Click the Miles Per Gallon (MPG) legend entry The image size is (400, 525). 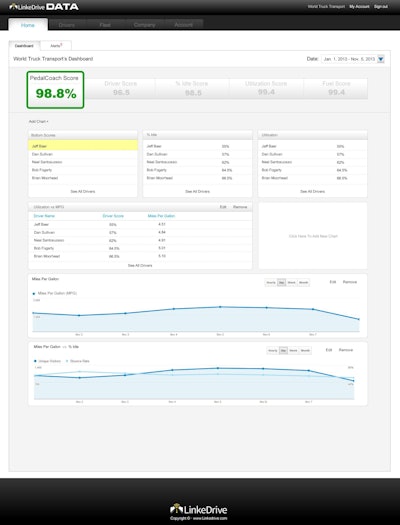pos(55,293)
